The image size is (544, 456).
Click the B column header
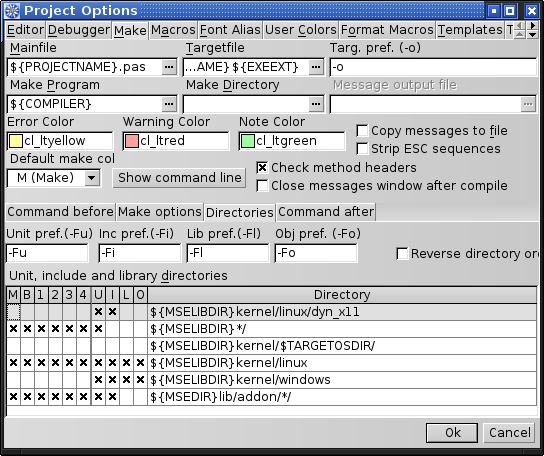pos(27,295)
